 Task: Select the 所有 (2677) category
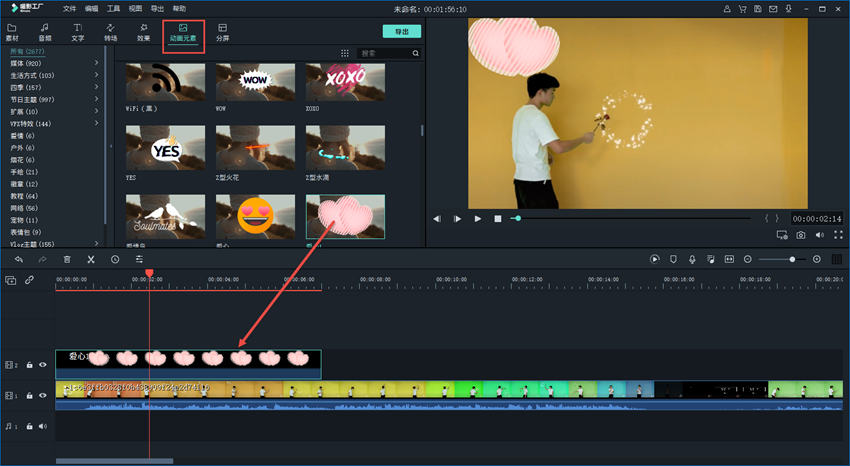pyautogui.click(x=27, y=51)
